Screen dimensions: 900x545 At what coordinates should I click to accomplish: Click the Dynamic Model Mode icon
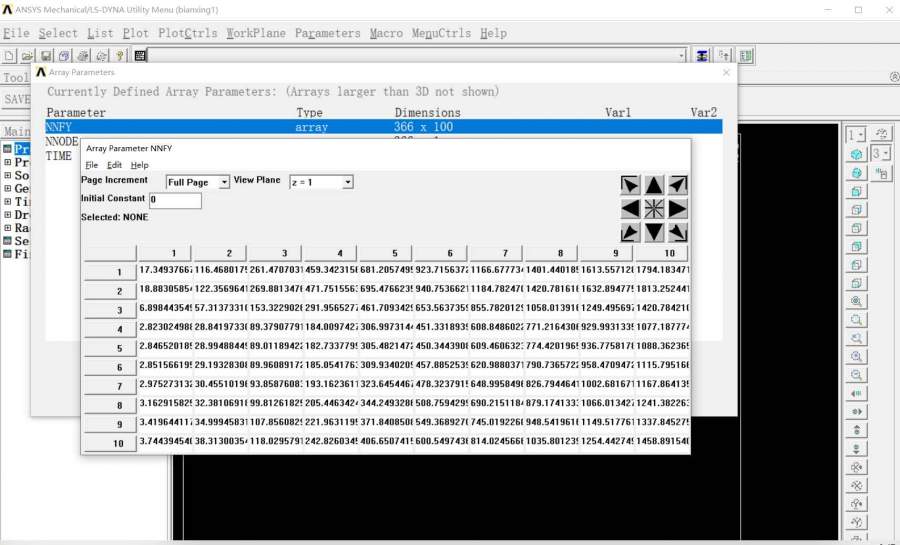(x=881, y=173)
